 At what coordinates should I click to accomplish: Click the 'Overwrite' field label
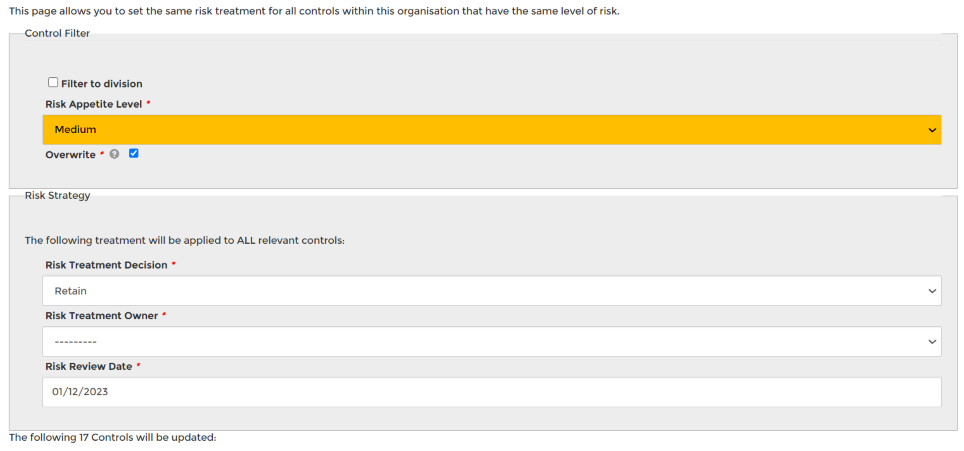coord(70,155)
